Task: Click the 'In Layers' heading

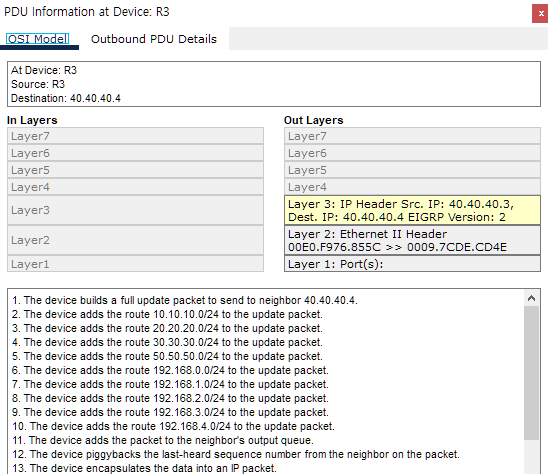Action: click(32, 120)
